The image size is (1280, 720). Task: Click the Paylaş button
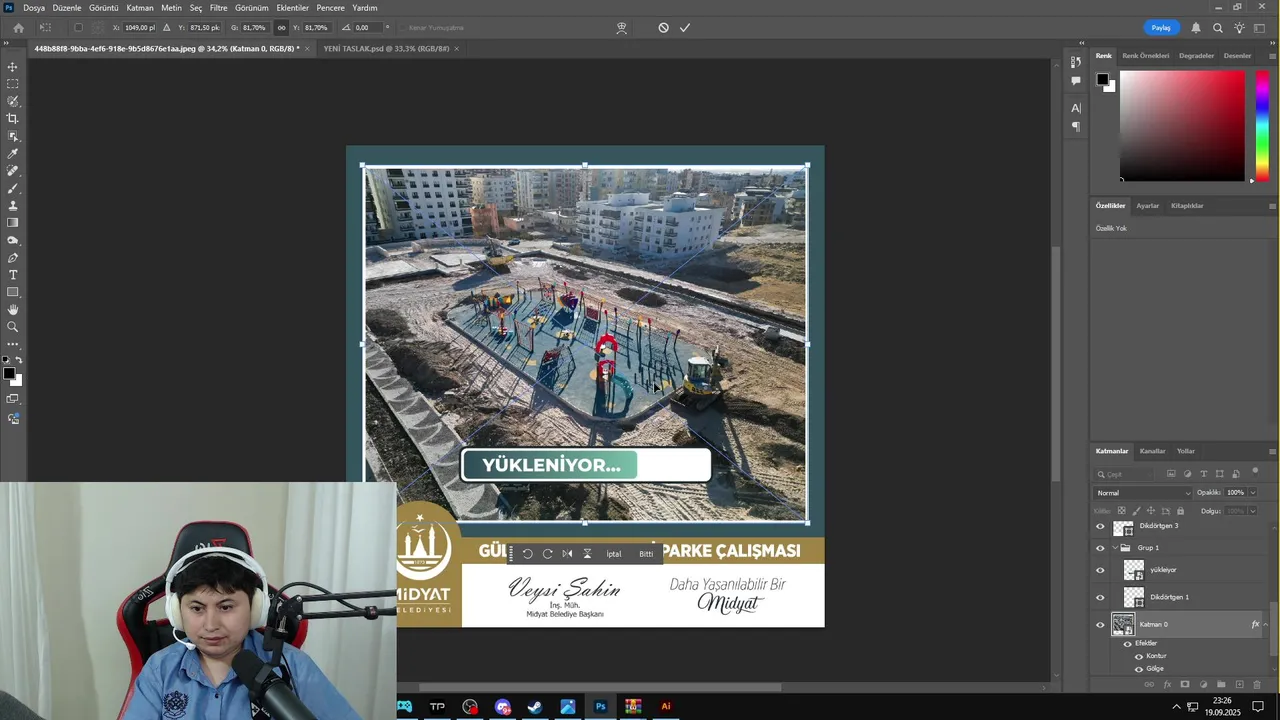tap(1161, 28)
